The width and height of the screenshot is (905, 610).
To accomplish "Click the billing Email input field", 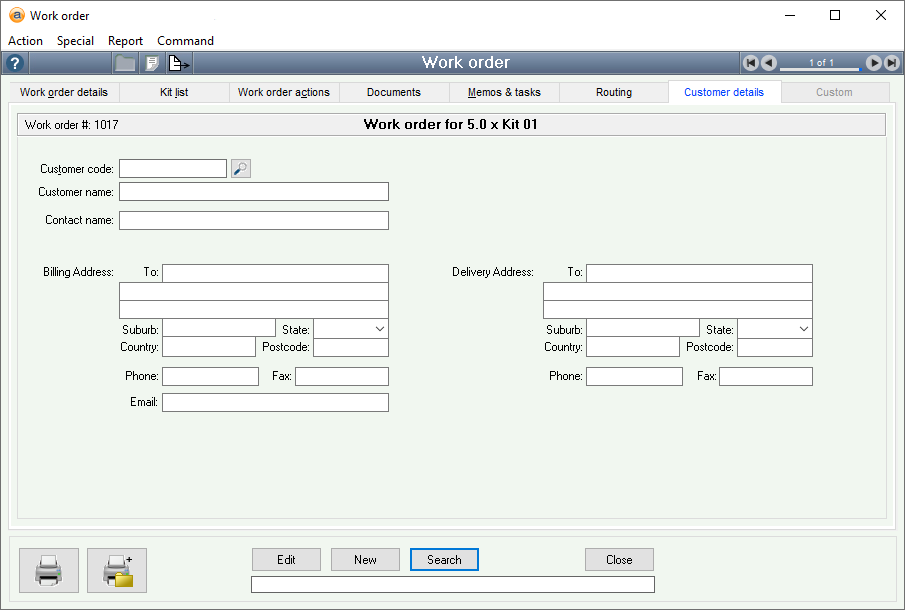I will [x=275, y=402].
